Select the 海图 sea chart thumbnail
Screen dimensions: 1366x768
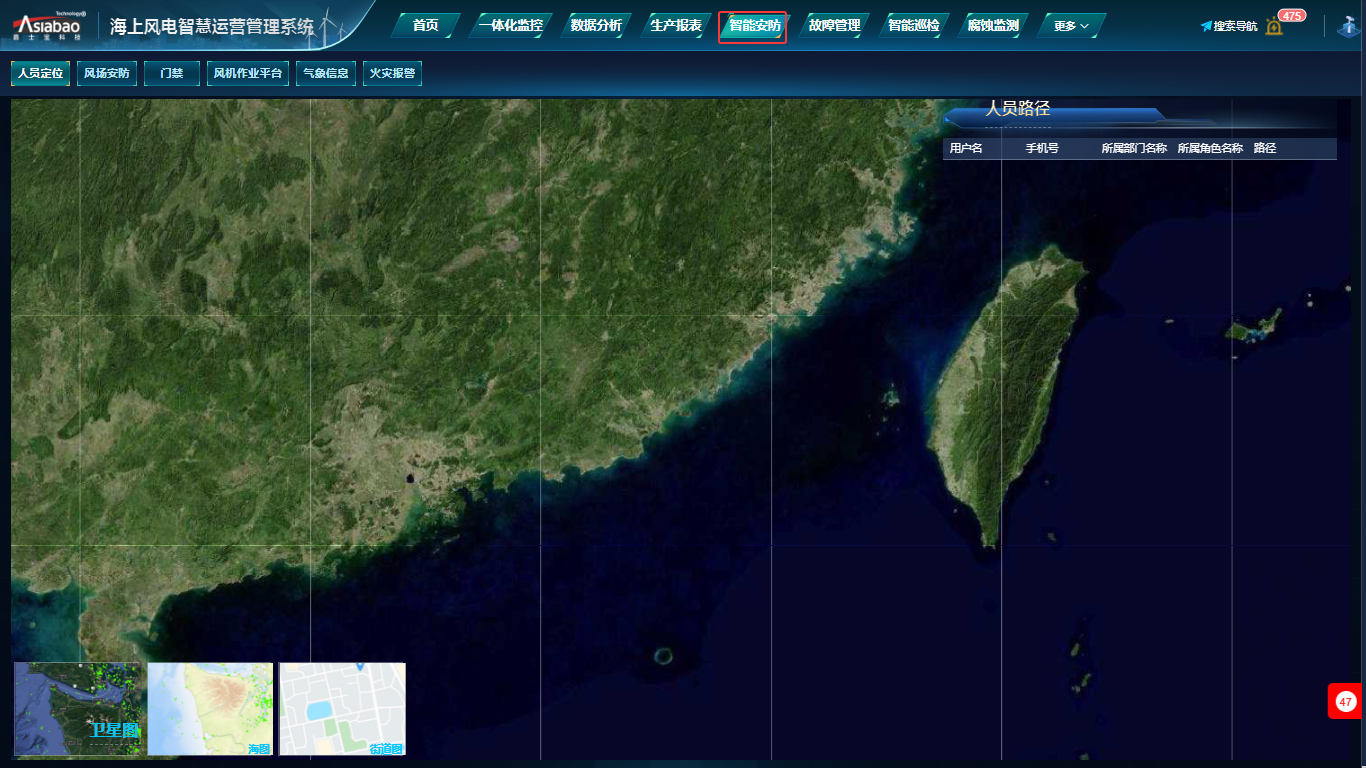210,708
